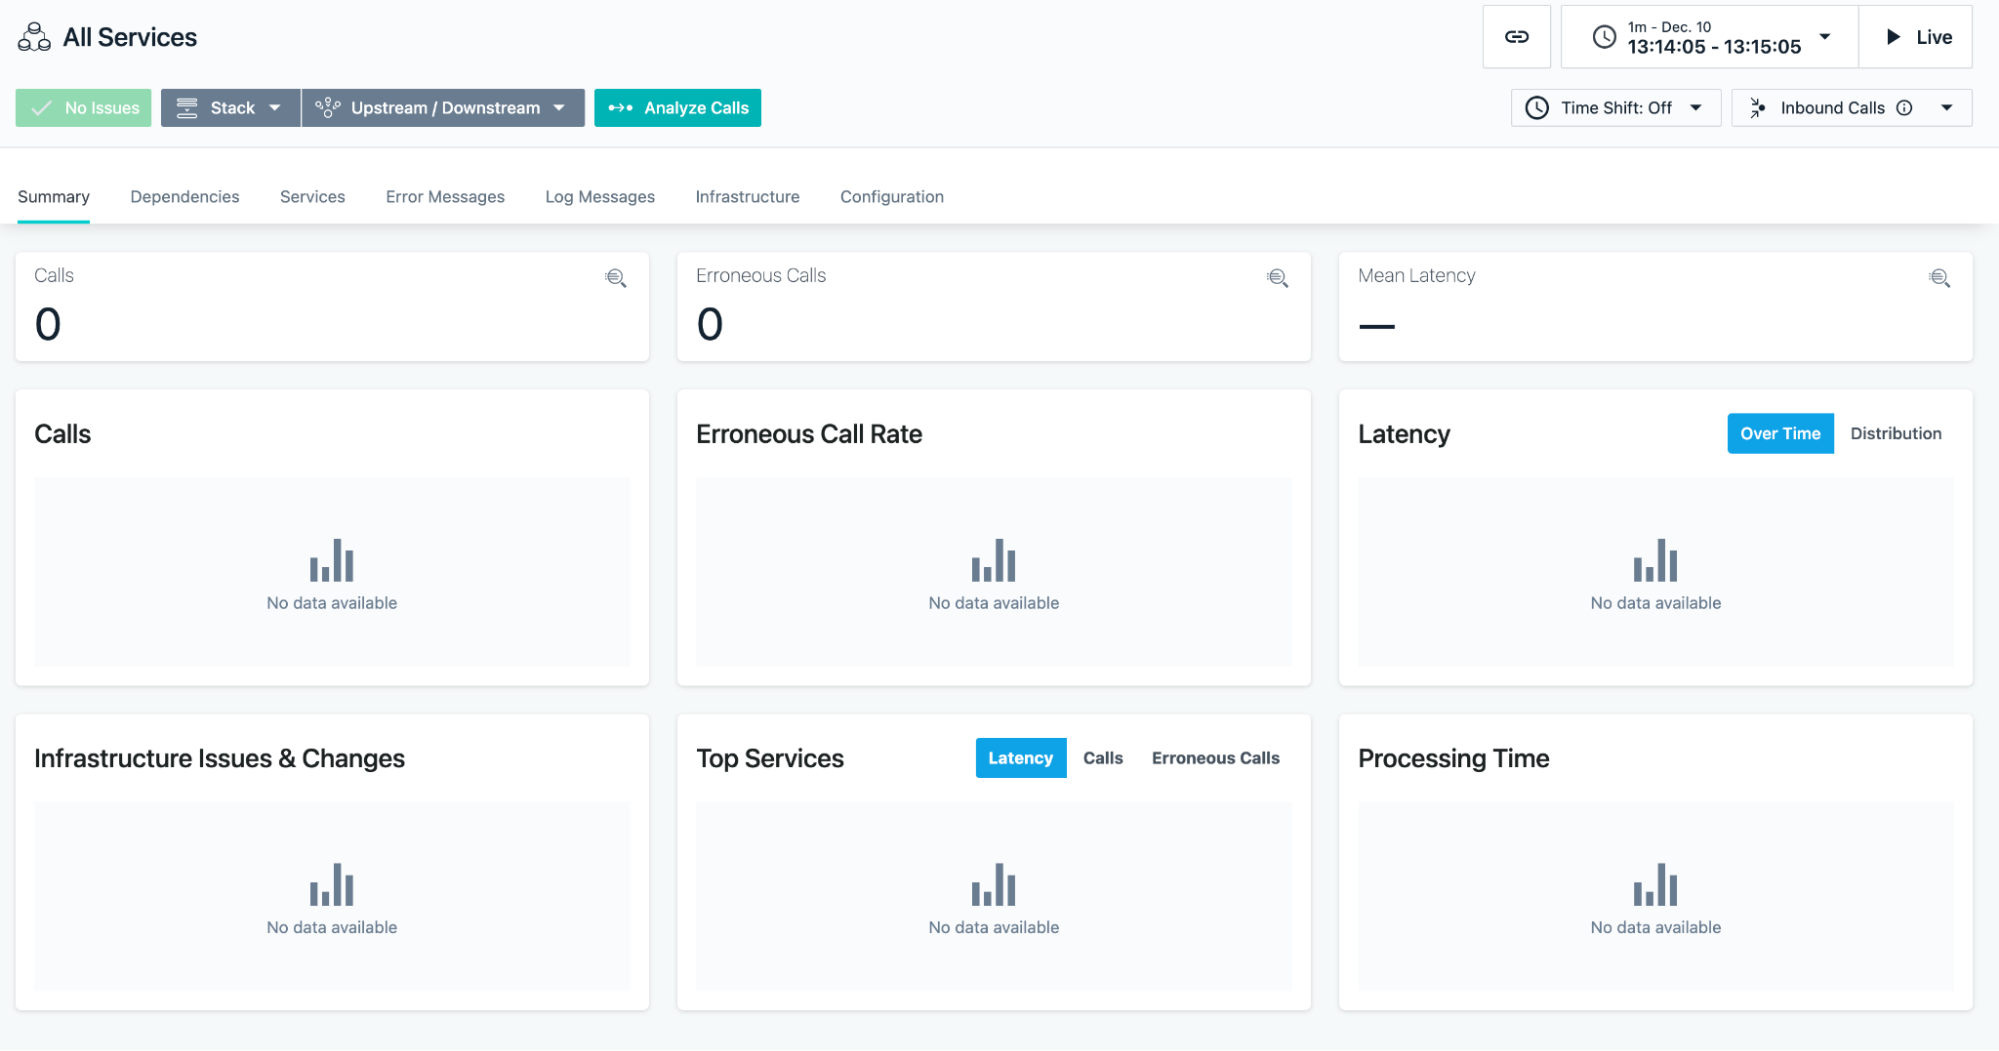Show Top Services by Erroneous Calls

[x=1215, y=758]
